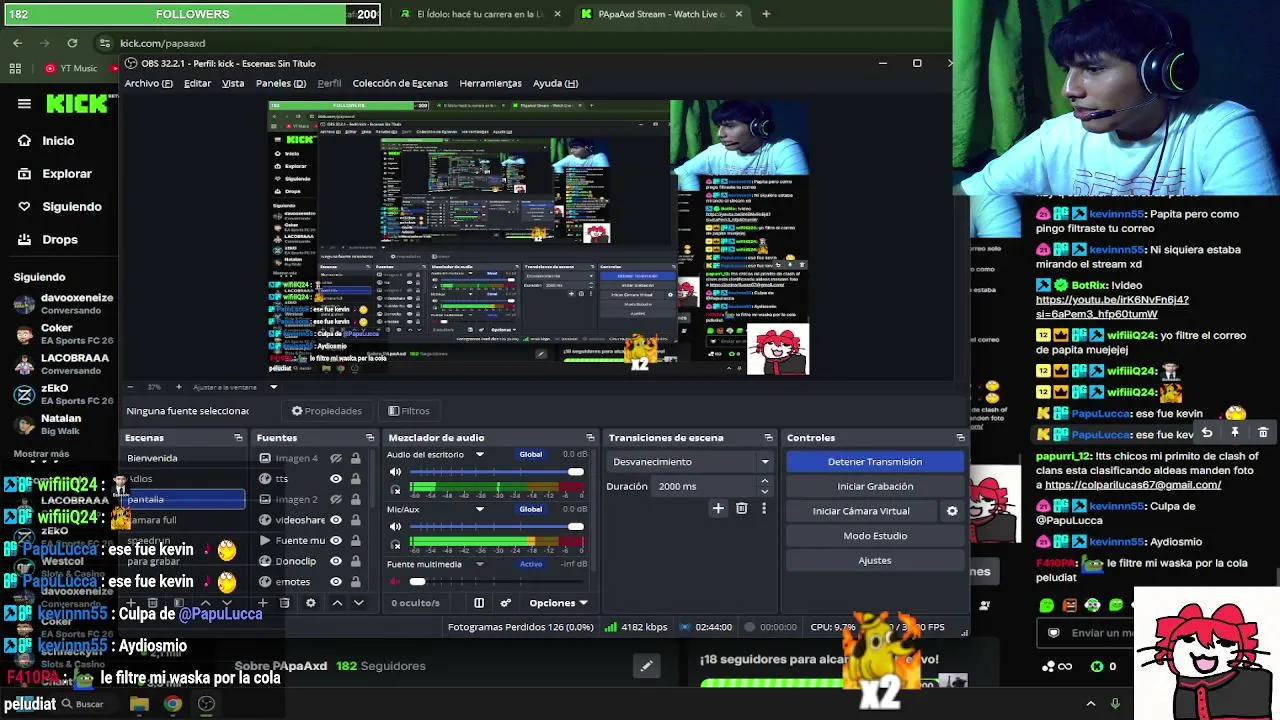Open Fuente multimedia mixer options arrow
1280x720 pixels.
tap(480, 564)
